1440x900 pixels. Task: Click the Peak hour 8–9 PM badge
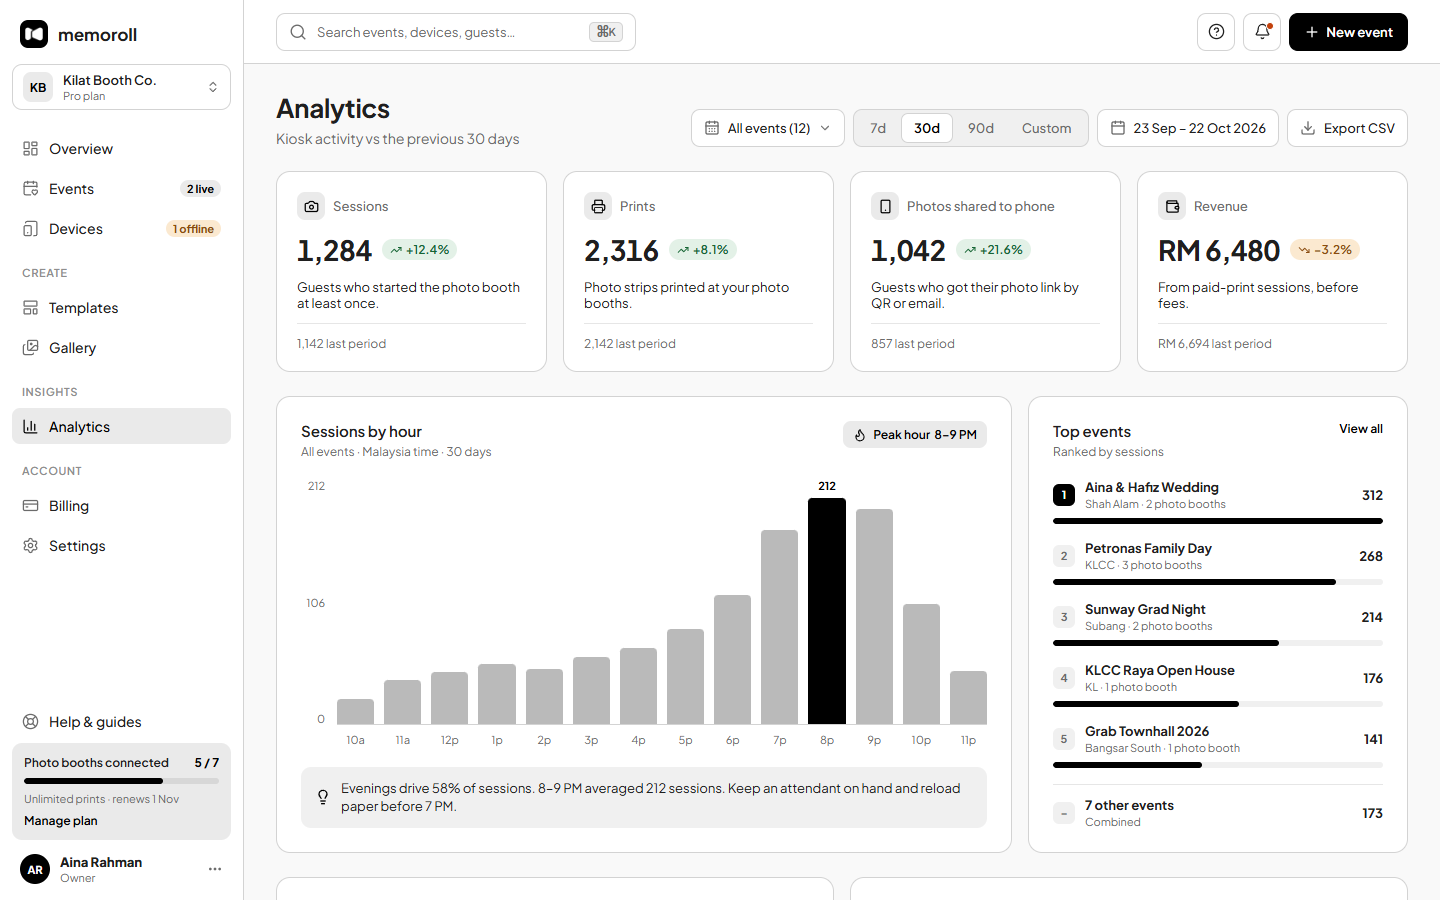pyautogui.click(x=915, y=435)
